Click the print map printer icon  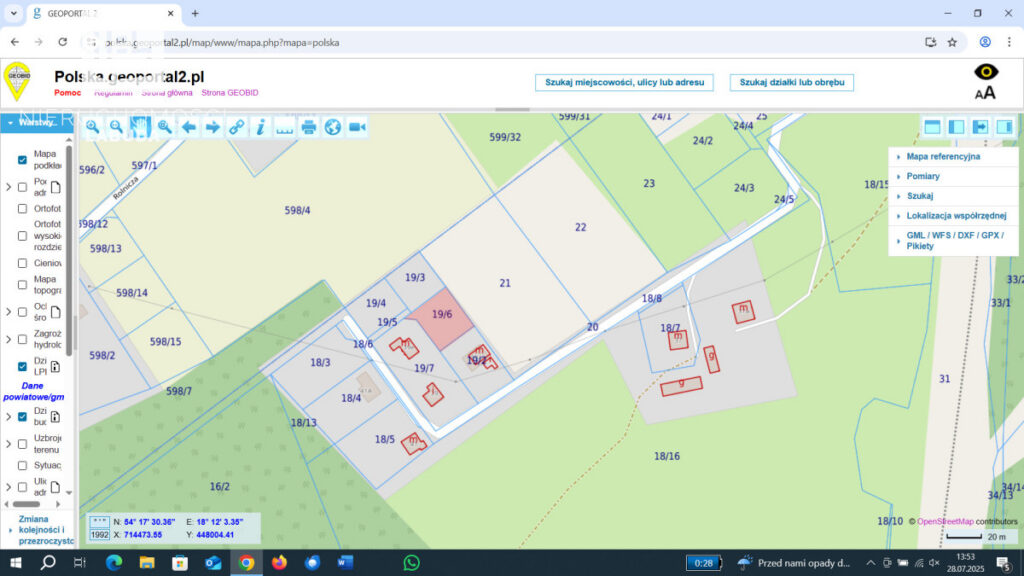(x=309, y=127)
